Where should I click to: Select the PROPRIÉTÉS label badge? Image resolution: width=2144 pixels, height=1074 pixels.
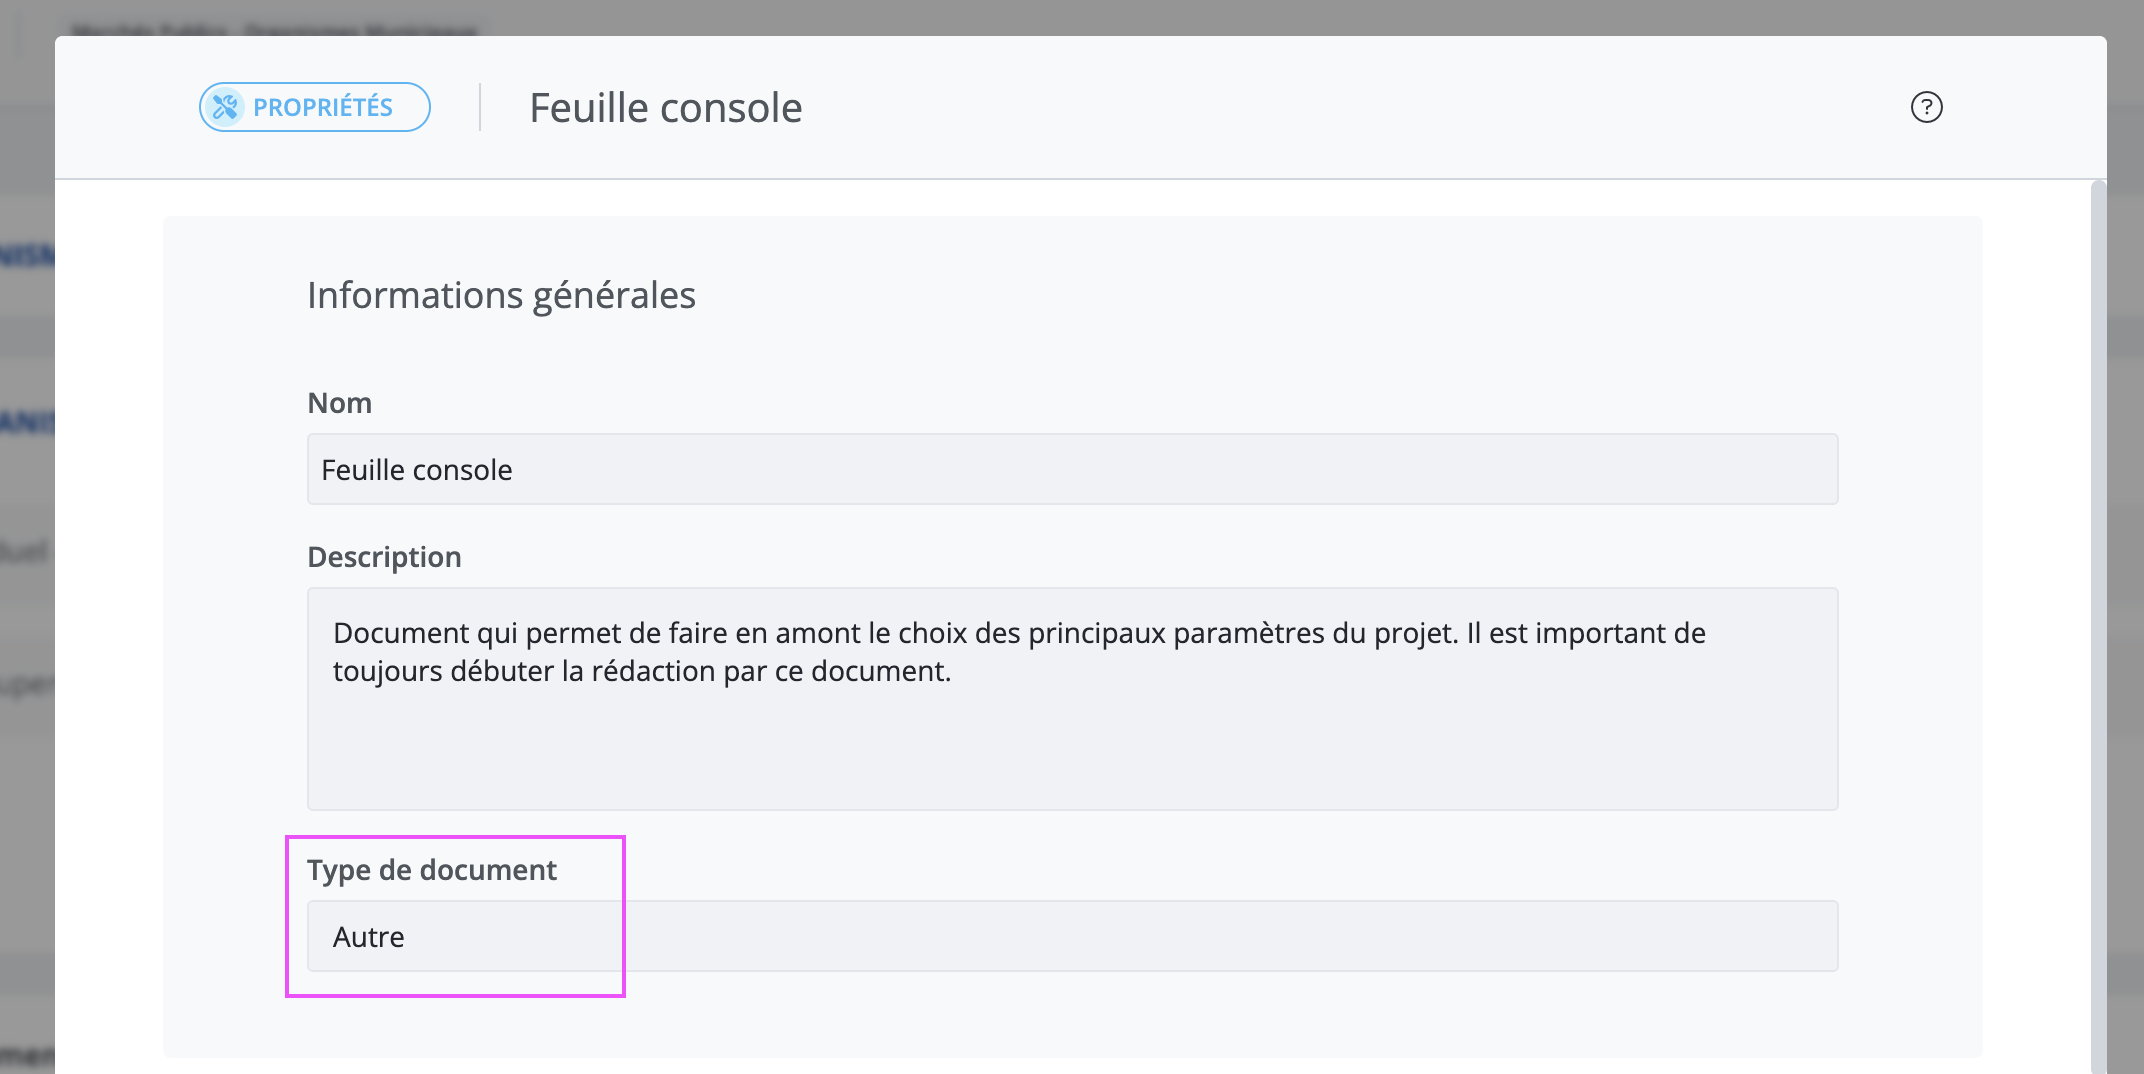[315, 107]
